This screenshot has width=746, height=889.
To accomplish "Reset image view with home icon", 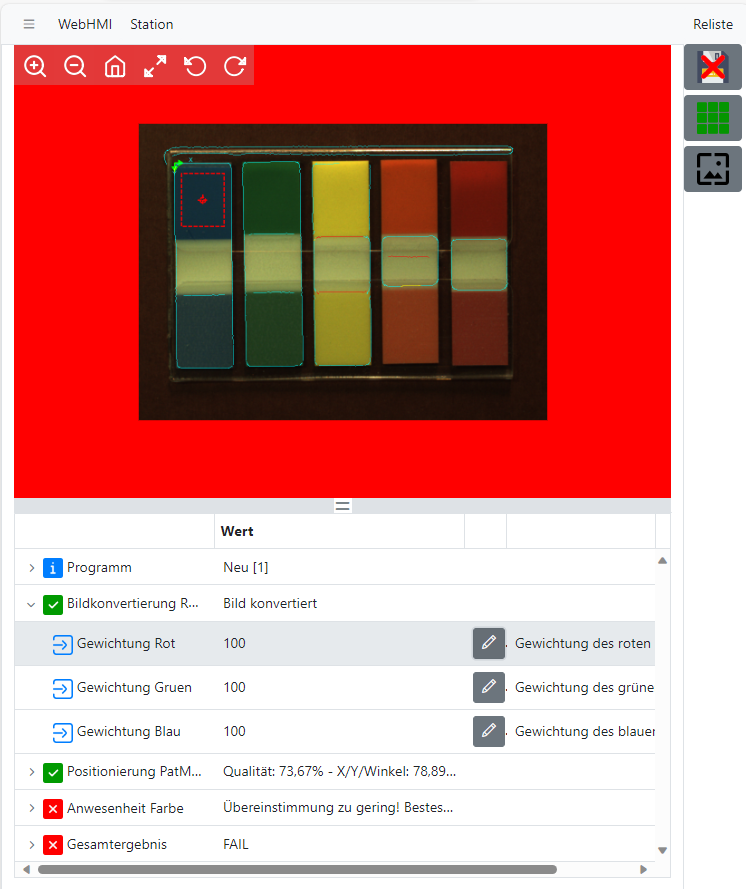I will pyautogui.click(x=115, y=66).
